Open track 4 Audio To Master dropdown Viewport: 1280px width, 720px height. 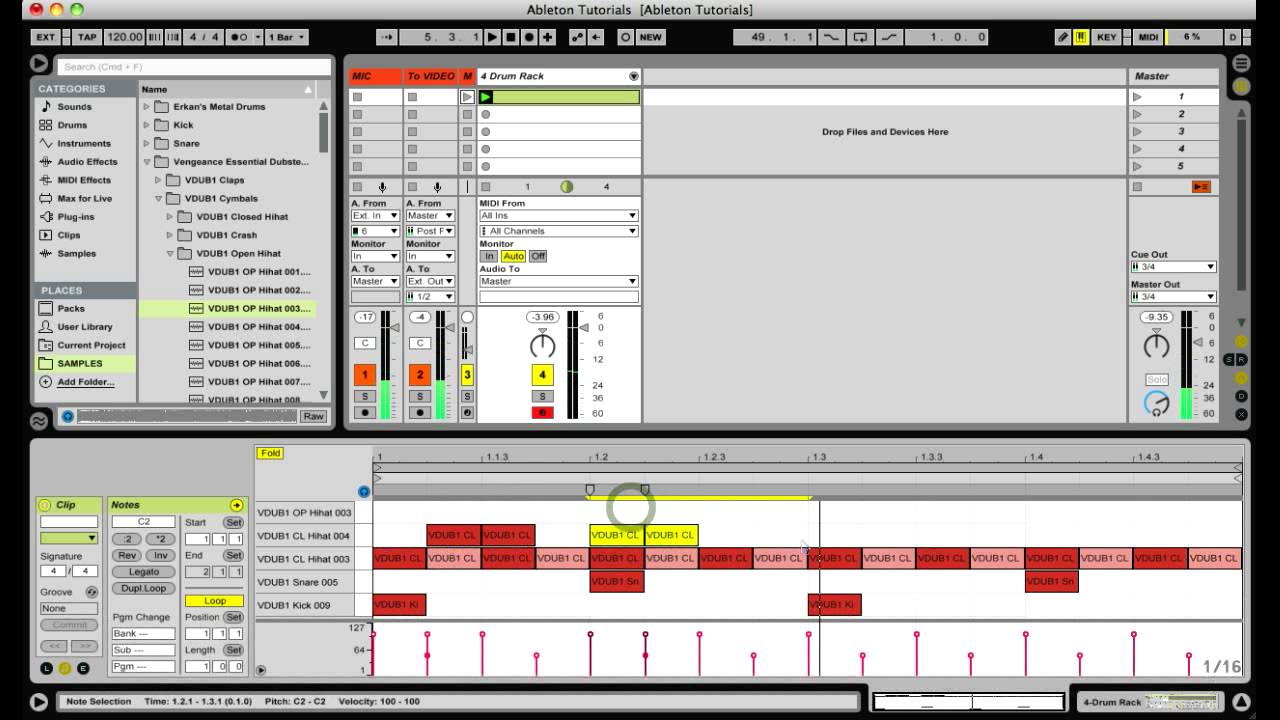pyautogui.click(x=558, y=281)
